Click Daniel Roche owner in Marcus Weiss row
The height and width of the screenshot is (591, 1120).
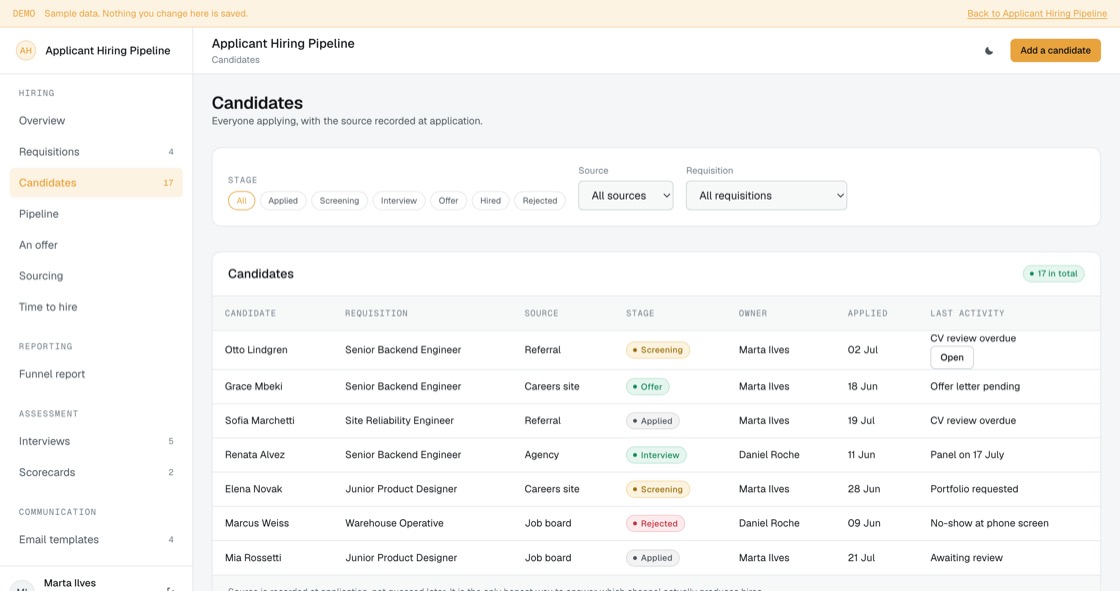[x=769, y=524]
